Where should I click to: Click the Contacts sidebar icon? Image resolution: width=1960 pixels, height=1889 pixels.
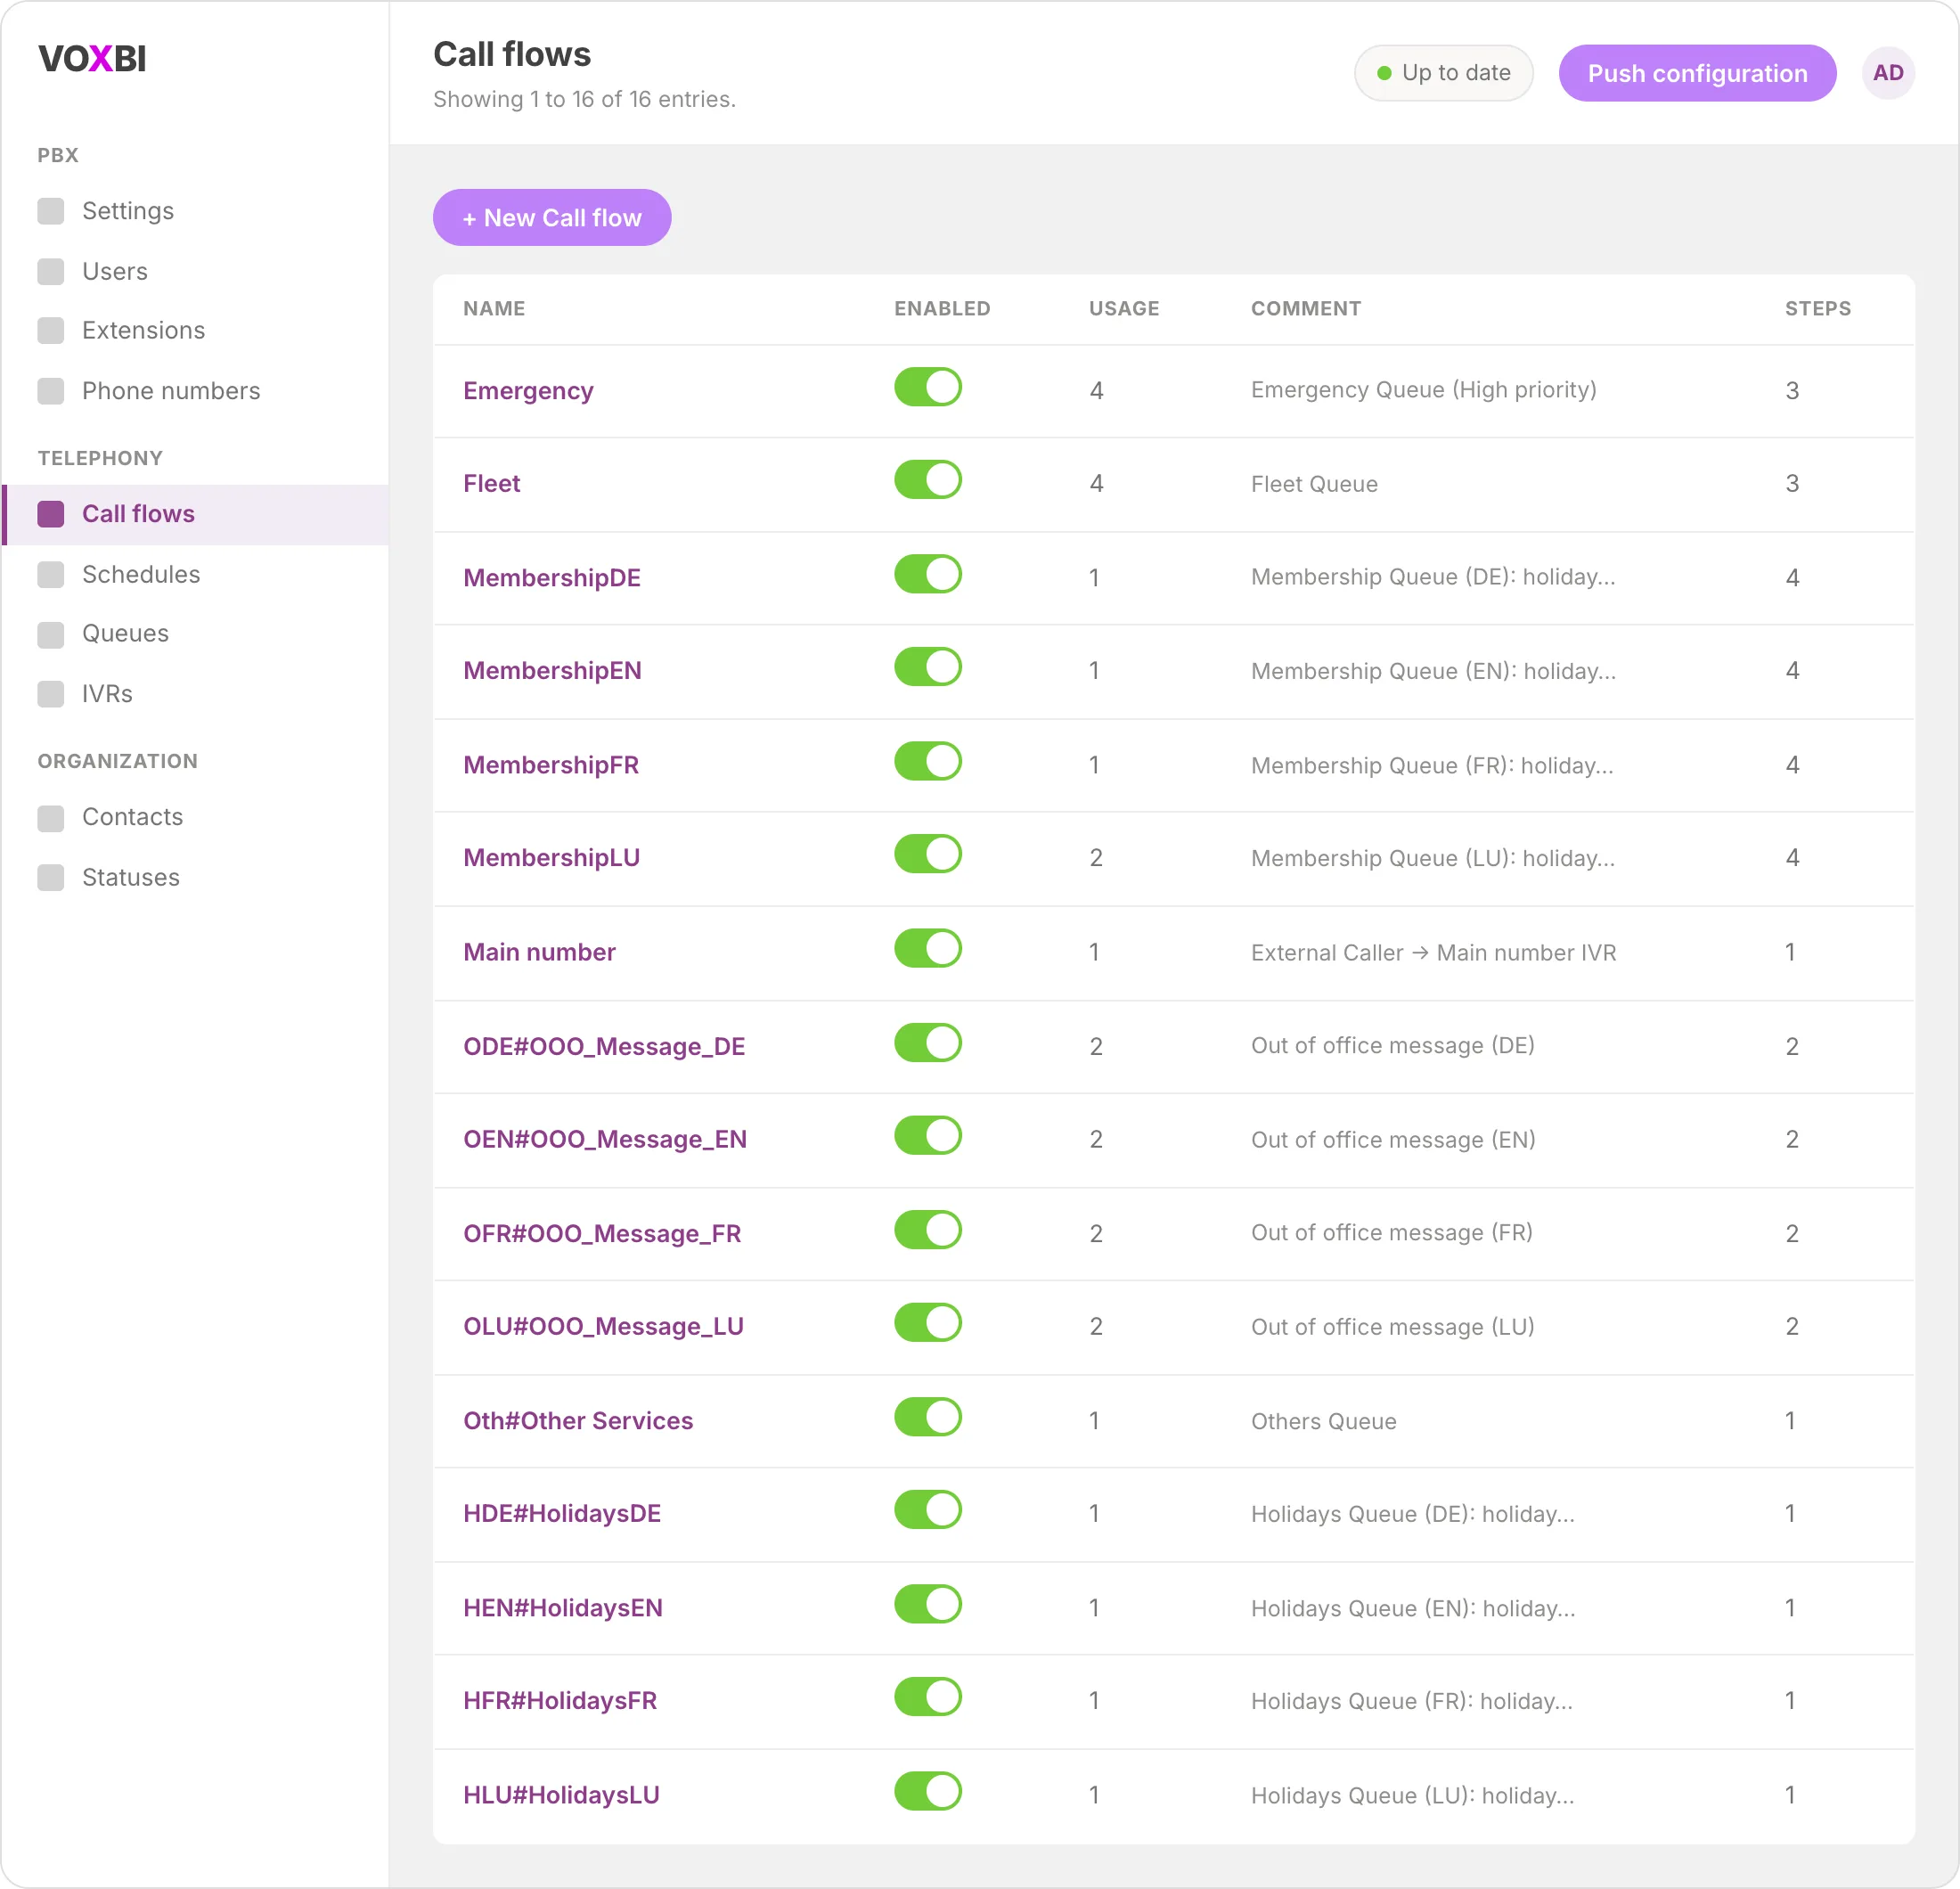(x=51, y=817)
